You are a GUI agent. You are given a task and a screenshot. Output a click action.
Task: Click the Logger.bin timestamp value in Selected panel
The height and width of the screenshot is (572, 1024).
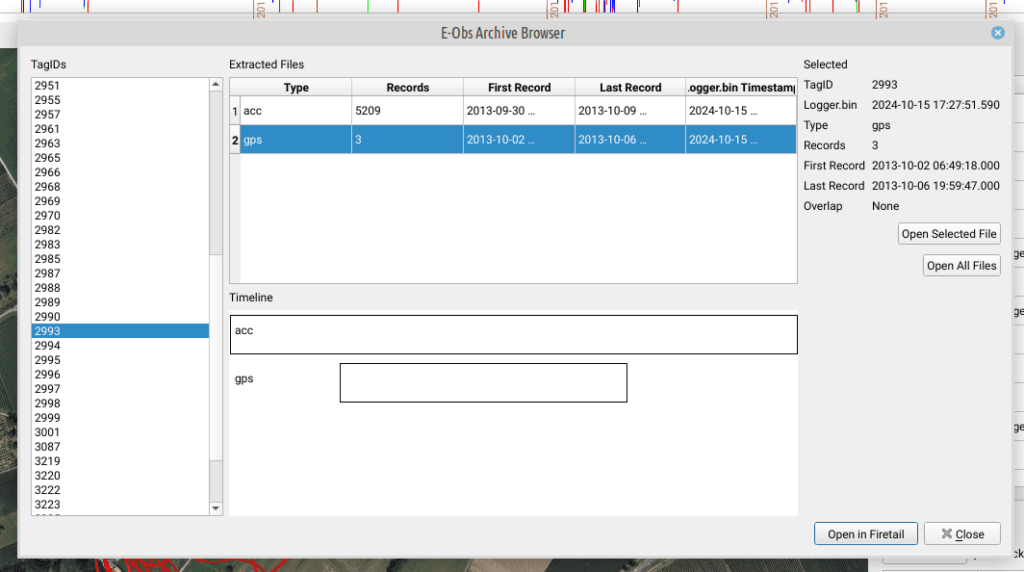pyautogui.click(x=935, y=104)
